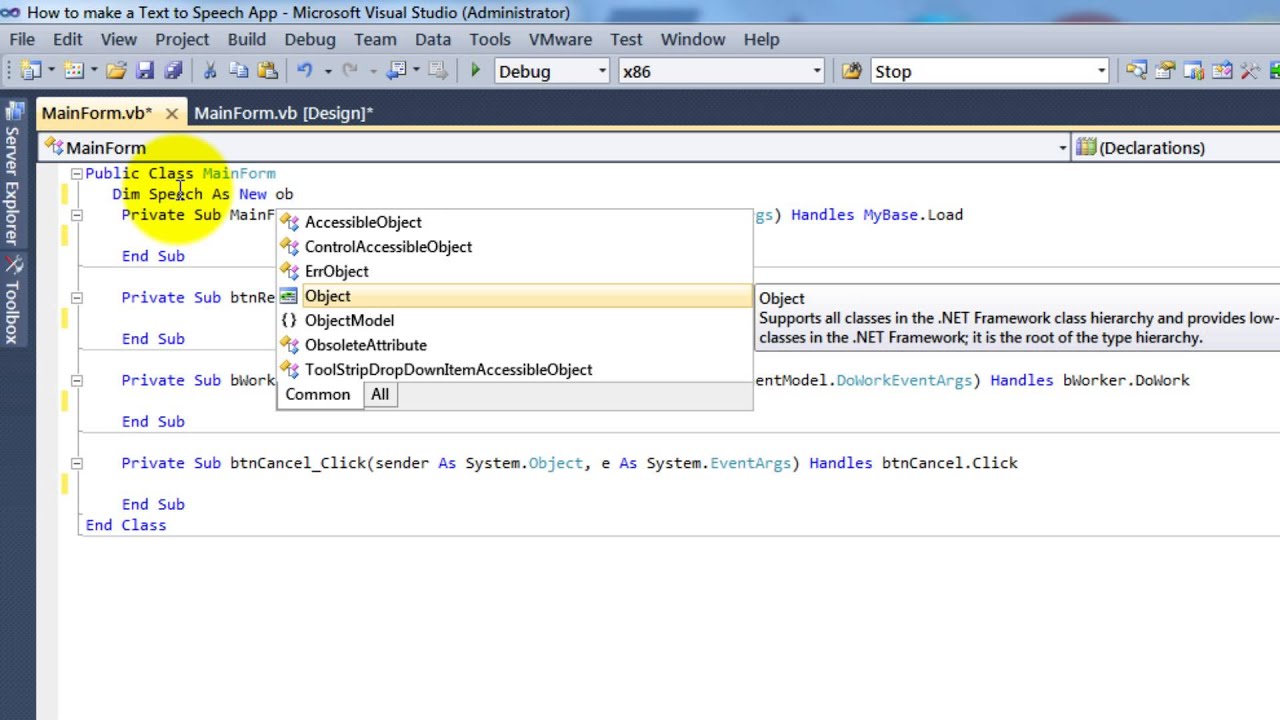Collapse the Public Class MainForm region
Viewport: 1280px width, 720px height.
76,174
